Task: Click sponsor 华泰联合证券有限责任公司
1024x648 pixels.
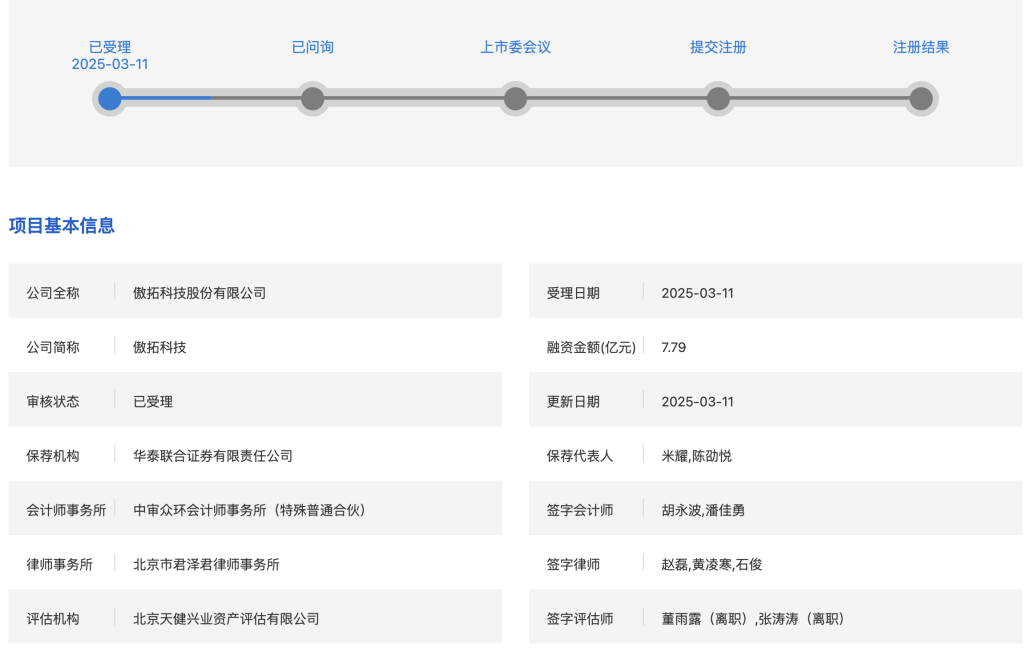Action: [213, 456]
